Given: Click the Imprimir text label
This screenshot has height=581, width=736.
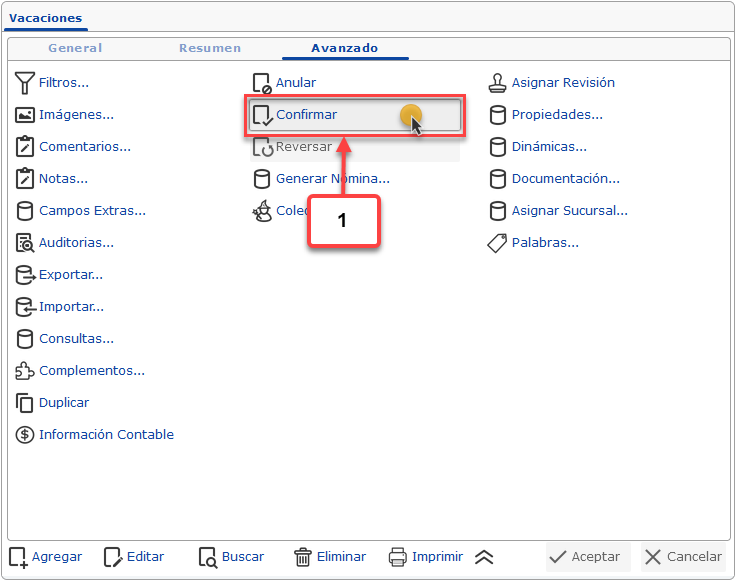Looking at the screenshot, I should 437,557.
